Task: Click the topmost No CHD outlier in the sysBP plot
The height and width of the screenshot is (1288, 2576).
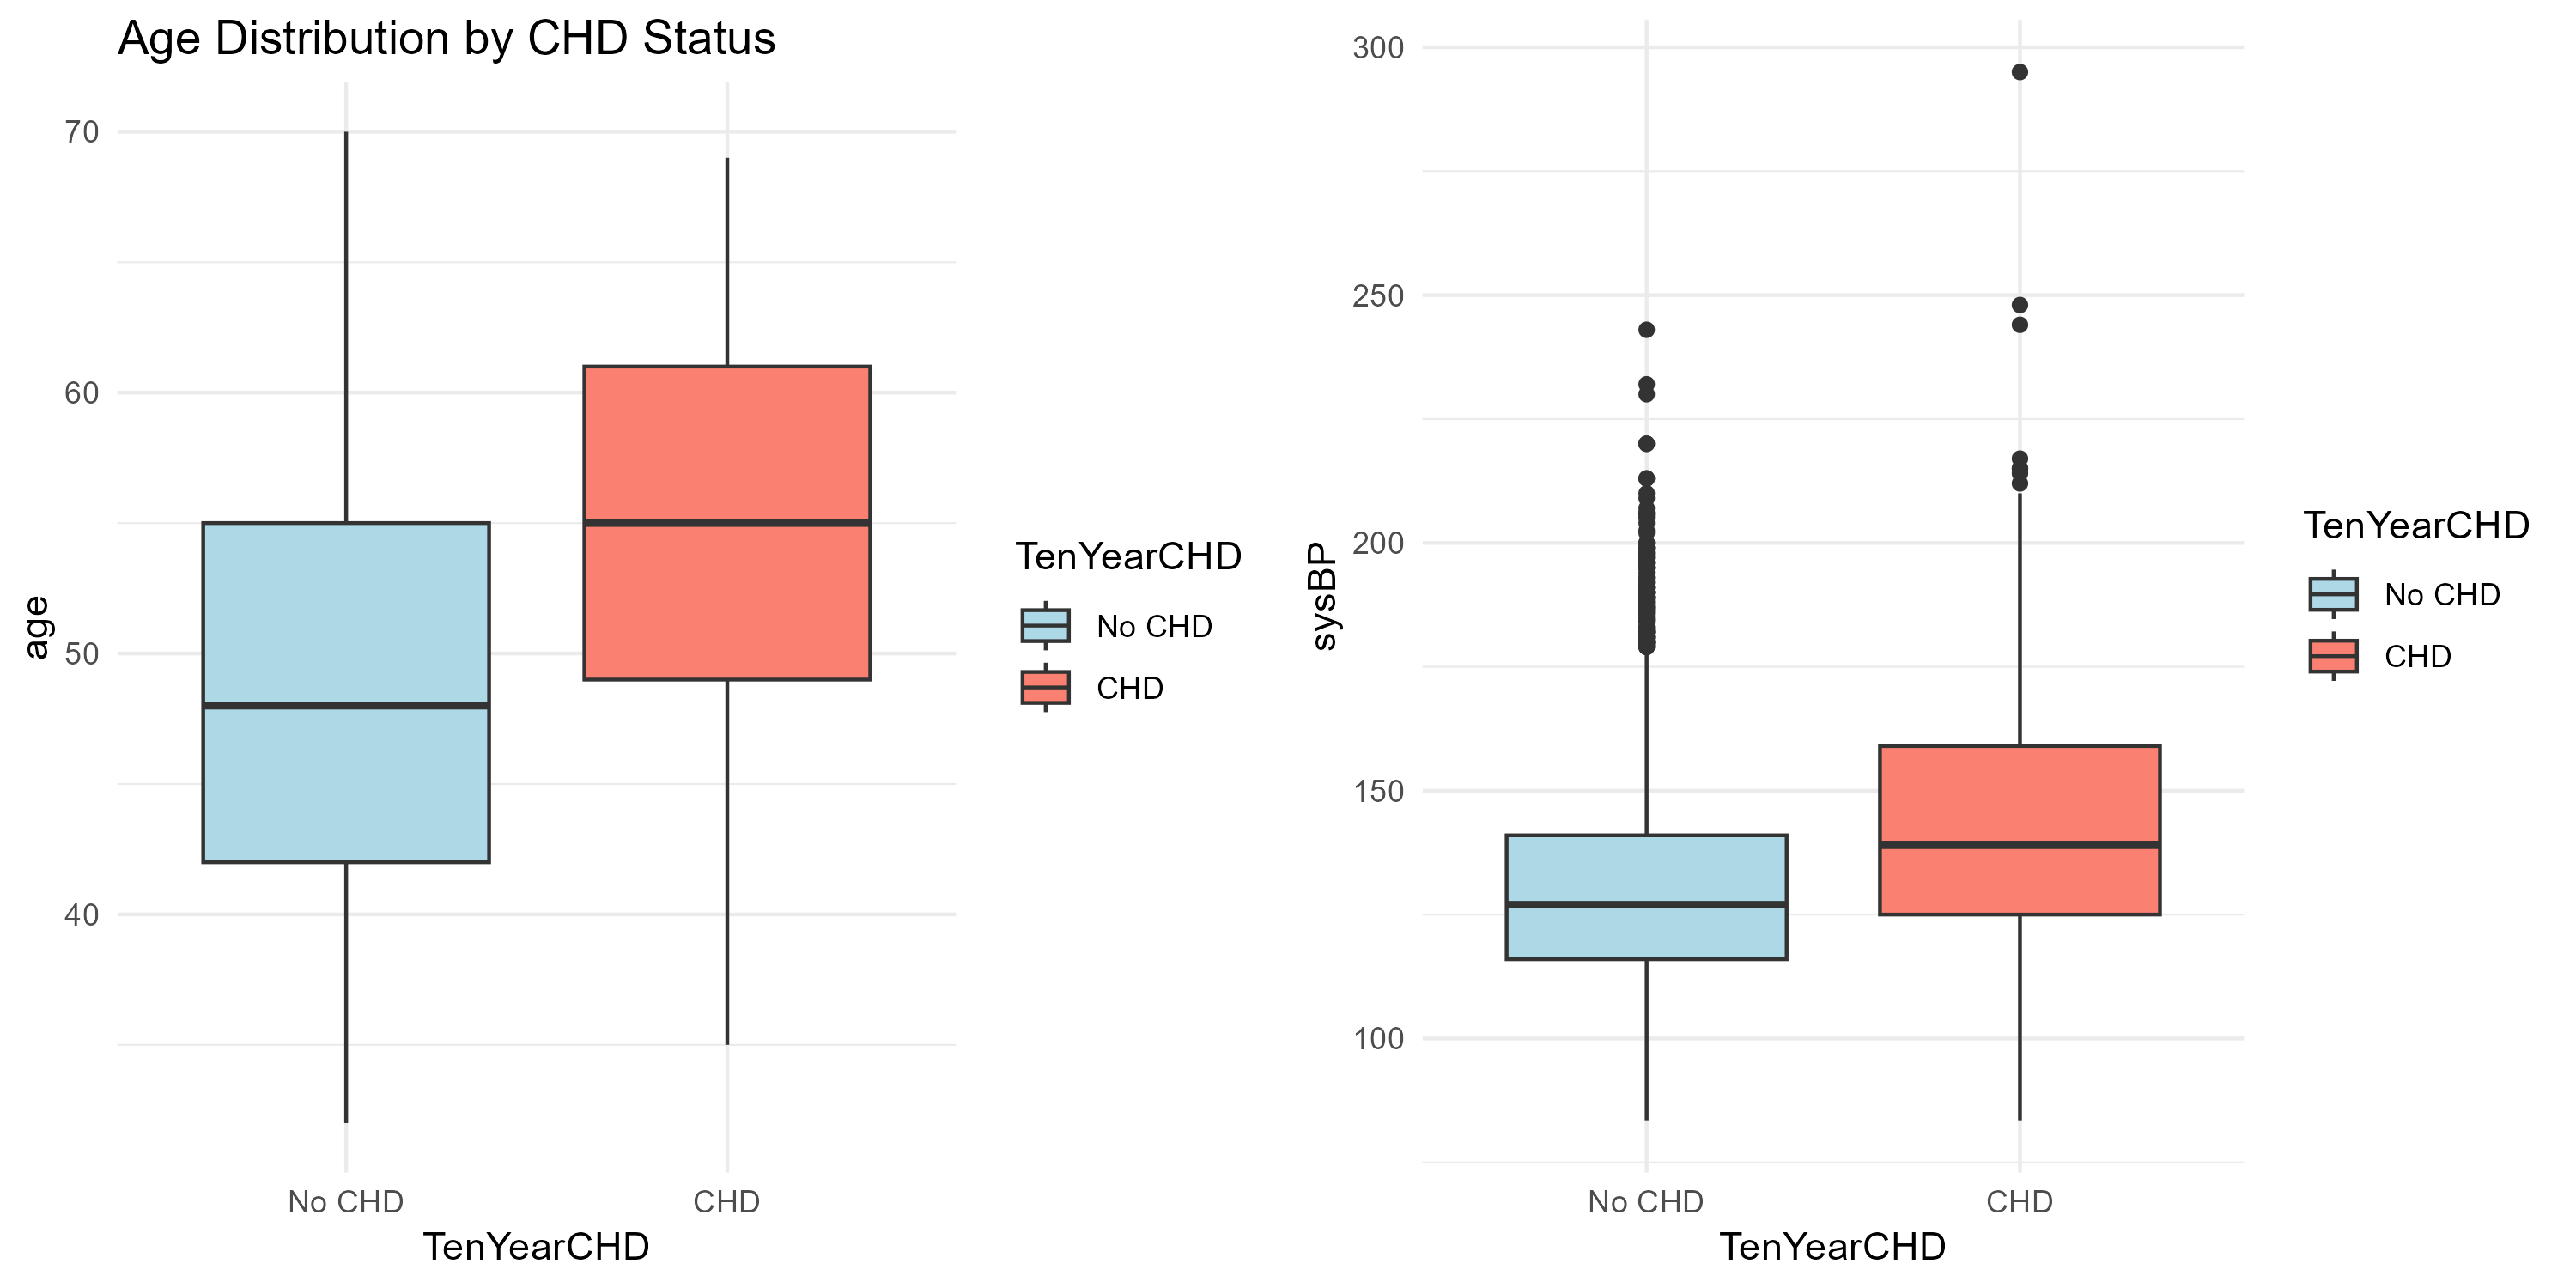Action: pyautogui.click(x=1646, y=330)
